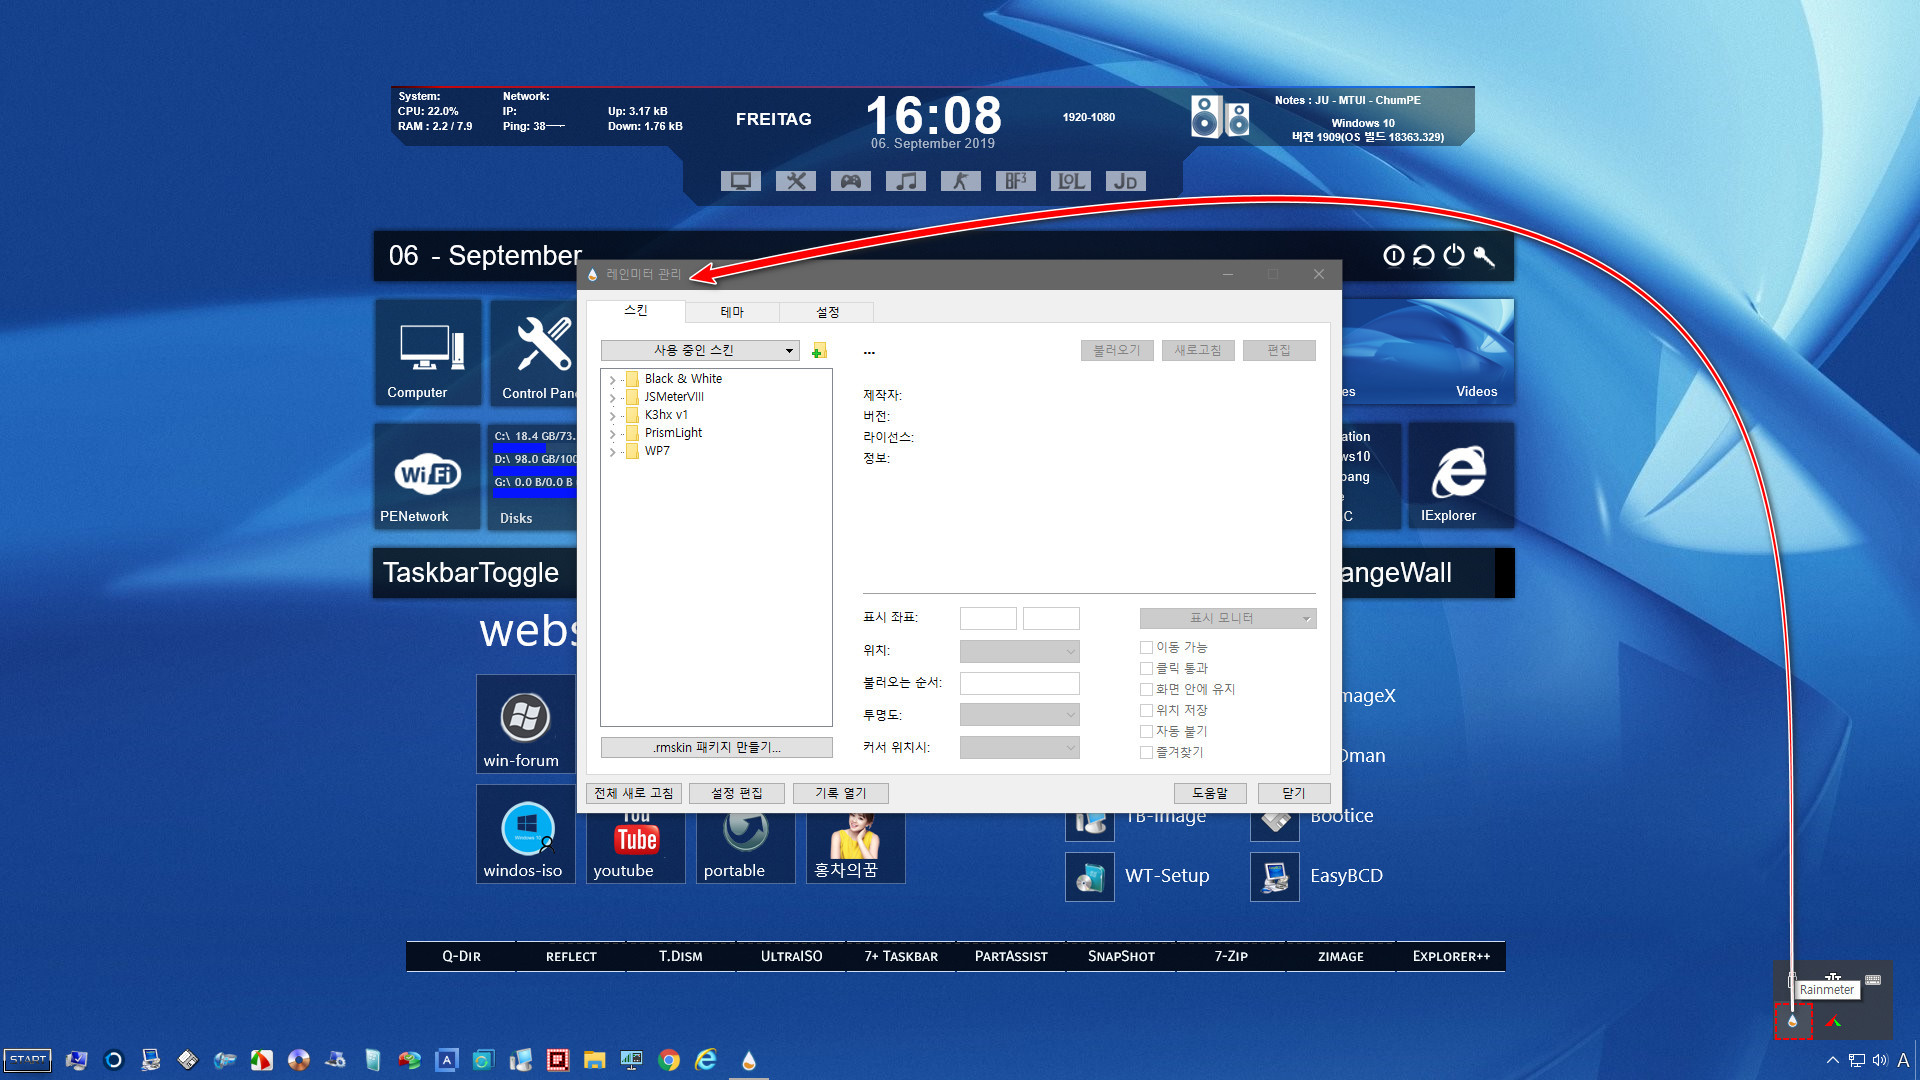Click the 기록 열기 button
Screen dimensions: 1920x1080
[841, 793]
